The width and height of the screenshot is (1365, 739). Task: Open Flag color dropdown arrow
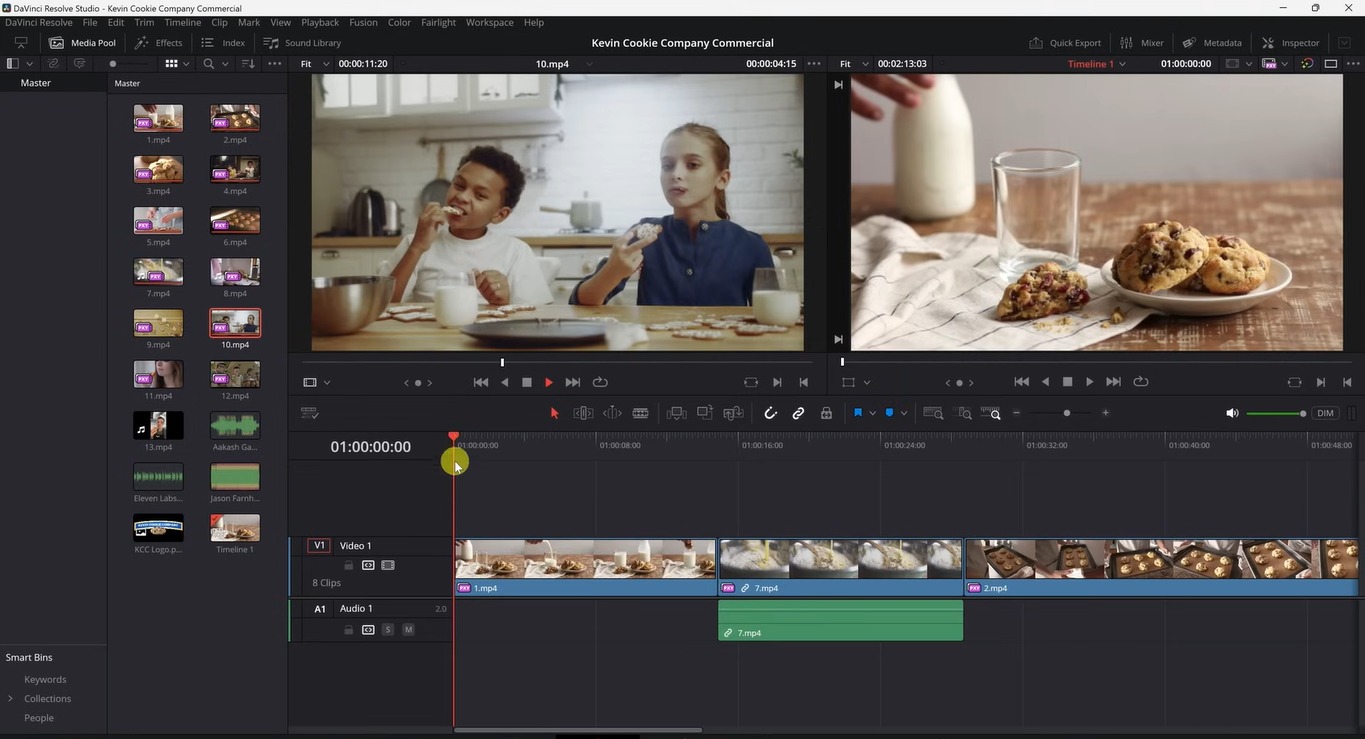872,413
